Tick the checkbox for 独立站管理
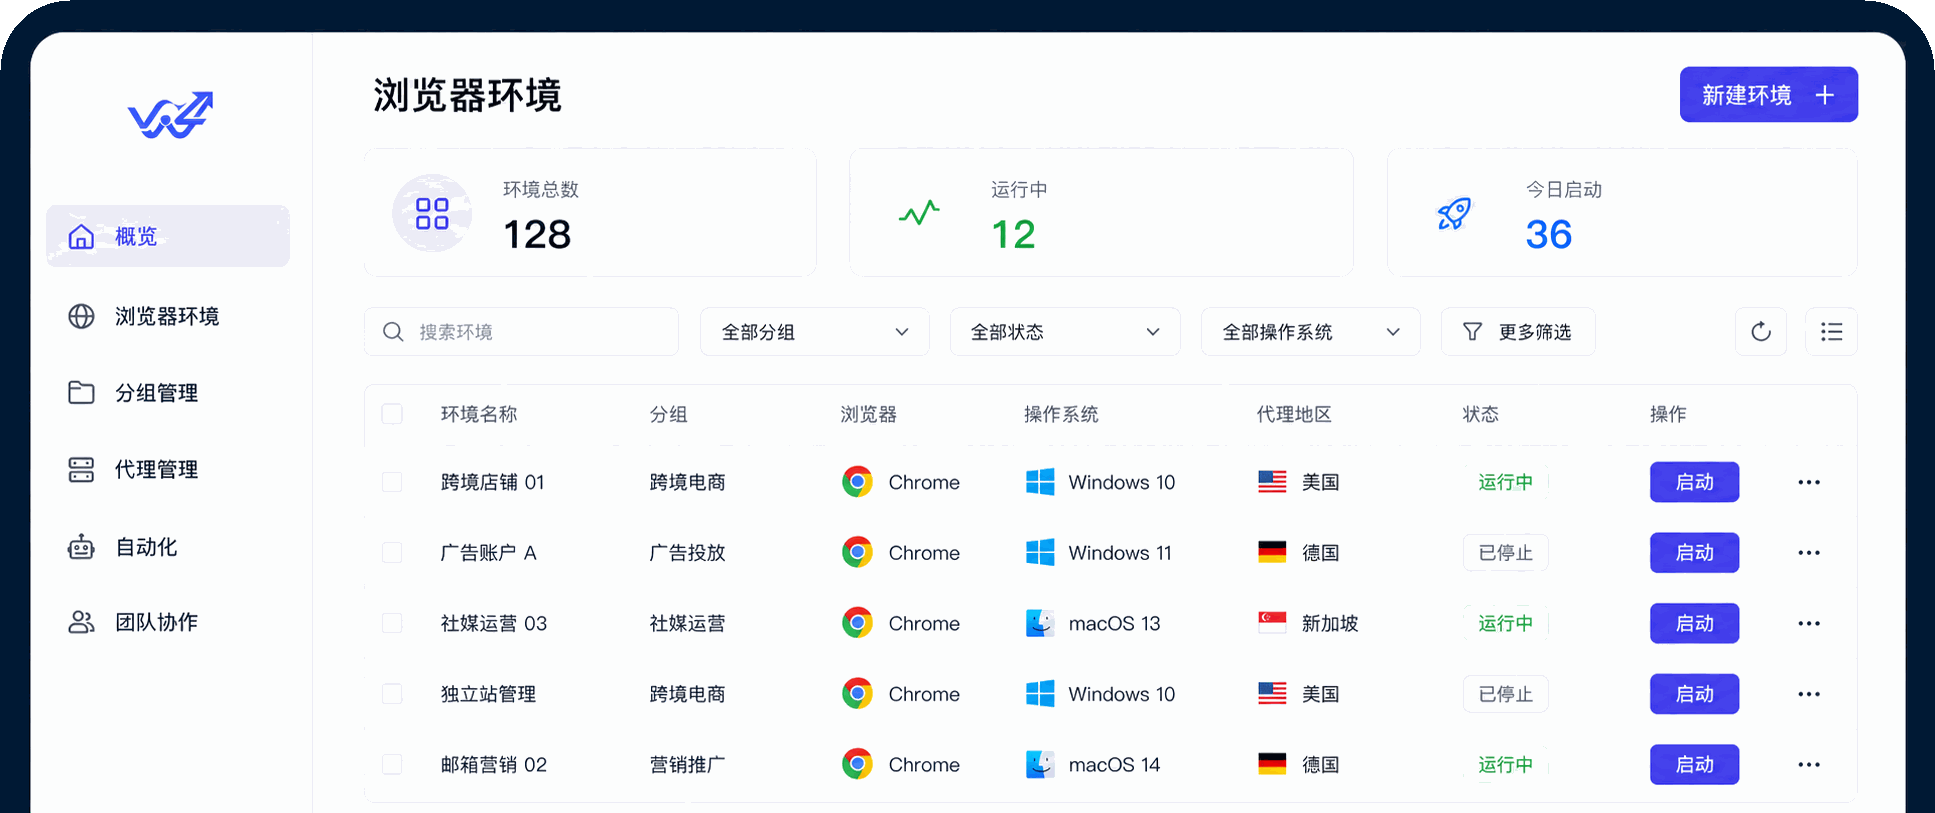The image size is (1935, 813). (392, 694)
